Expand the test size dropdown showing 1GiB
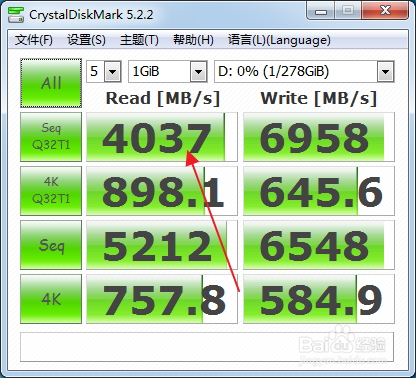The height and width of the screenshot is (378, 416). [199, 71]
